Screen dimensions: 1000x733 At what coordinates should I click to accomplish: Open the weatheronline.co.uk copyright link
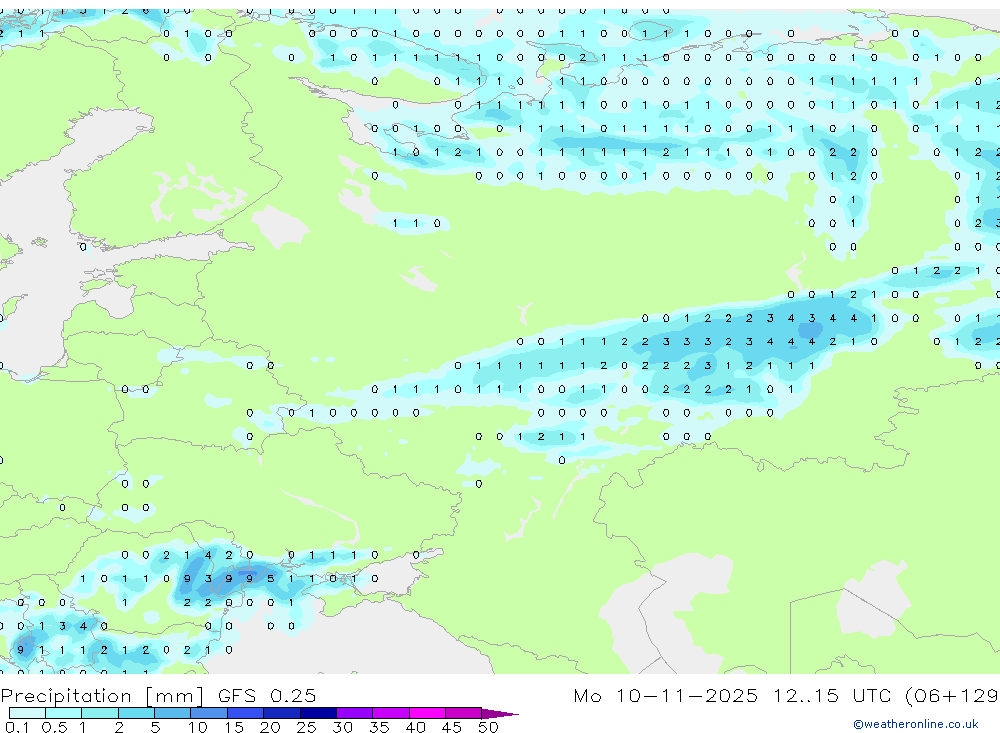click(x=916, y=724)
